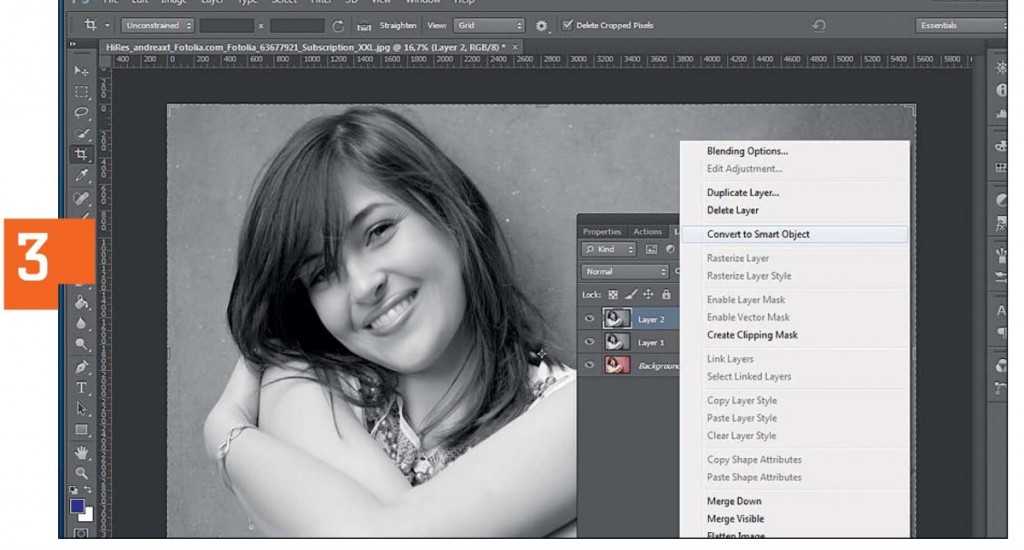Image resolution: width=1024 pixels, height=550 pixels.
Task: Pick the Hand tool
Action: click(x=82, y=452)
